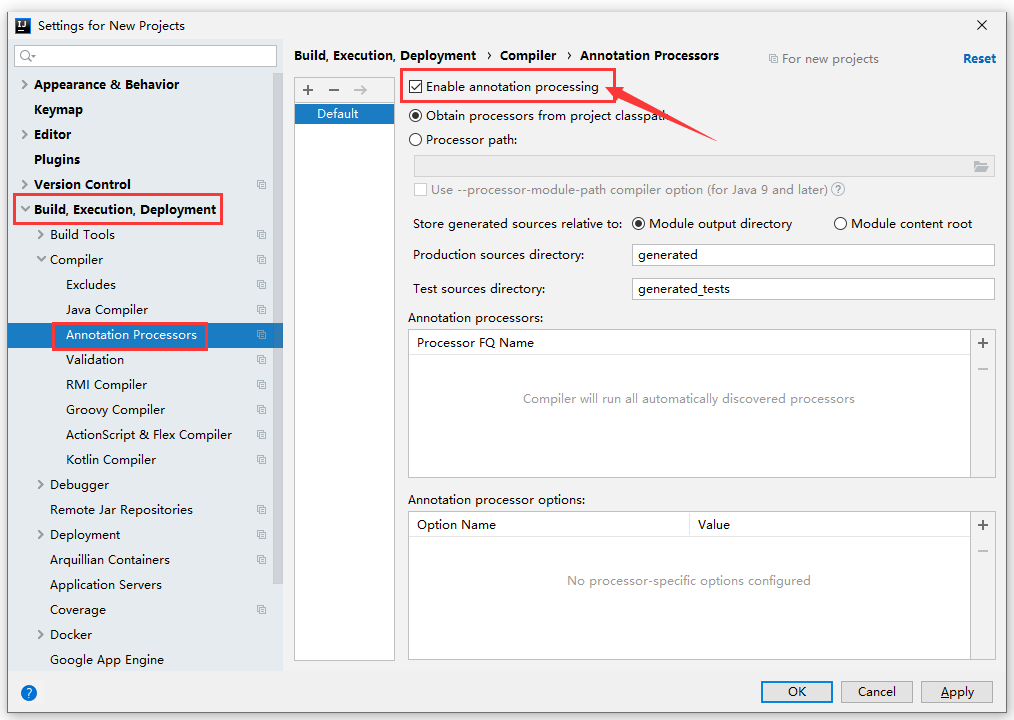The width and height of the screenshot is (1014, 720).
Task: Add a Processor FQ Name with plus
Action: pos(982,343)
